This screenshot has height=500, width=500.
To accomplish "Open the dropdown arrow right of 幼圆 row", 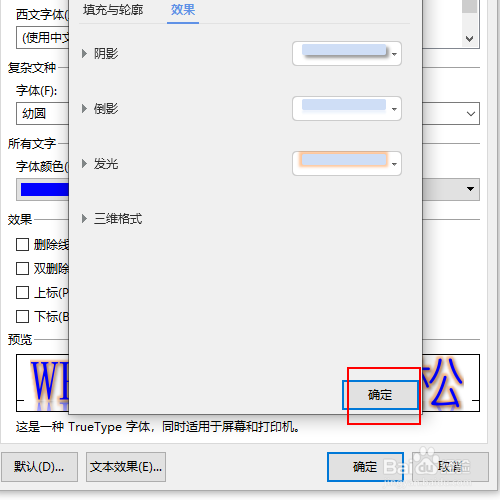I will pyautogui.click(x=471, y=114).
